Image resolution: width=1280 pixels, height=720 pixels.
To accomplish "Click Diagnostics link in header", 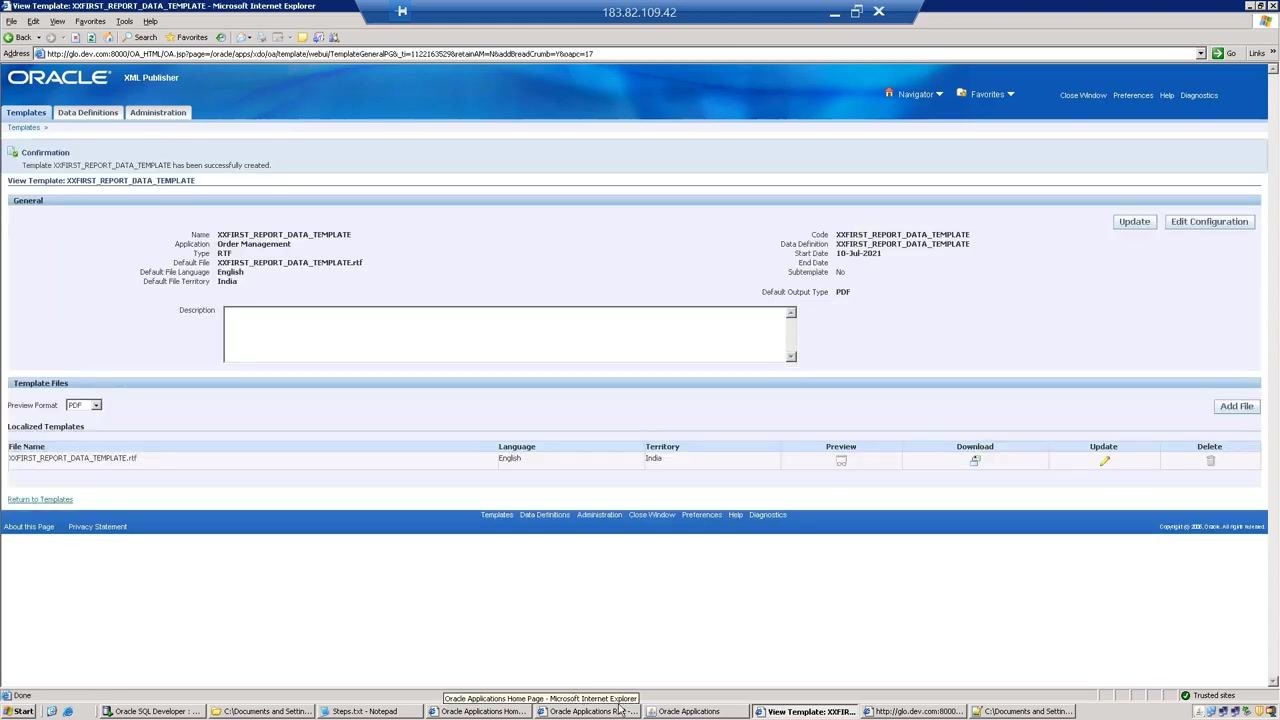I will (x=1199, y=95).
